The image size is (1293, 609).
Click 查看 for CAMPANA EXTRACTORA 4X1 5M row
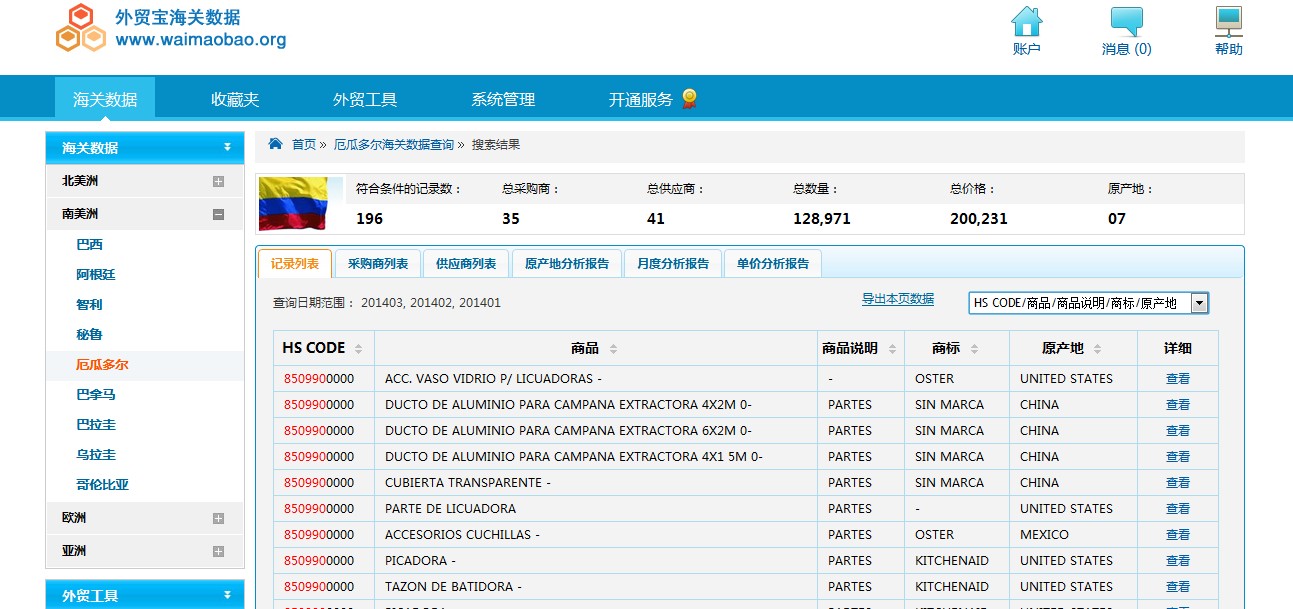[x=1178, y=457]
